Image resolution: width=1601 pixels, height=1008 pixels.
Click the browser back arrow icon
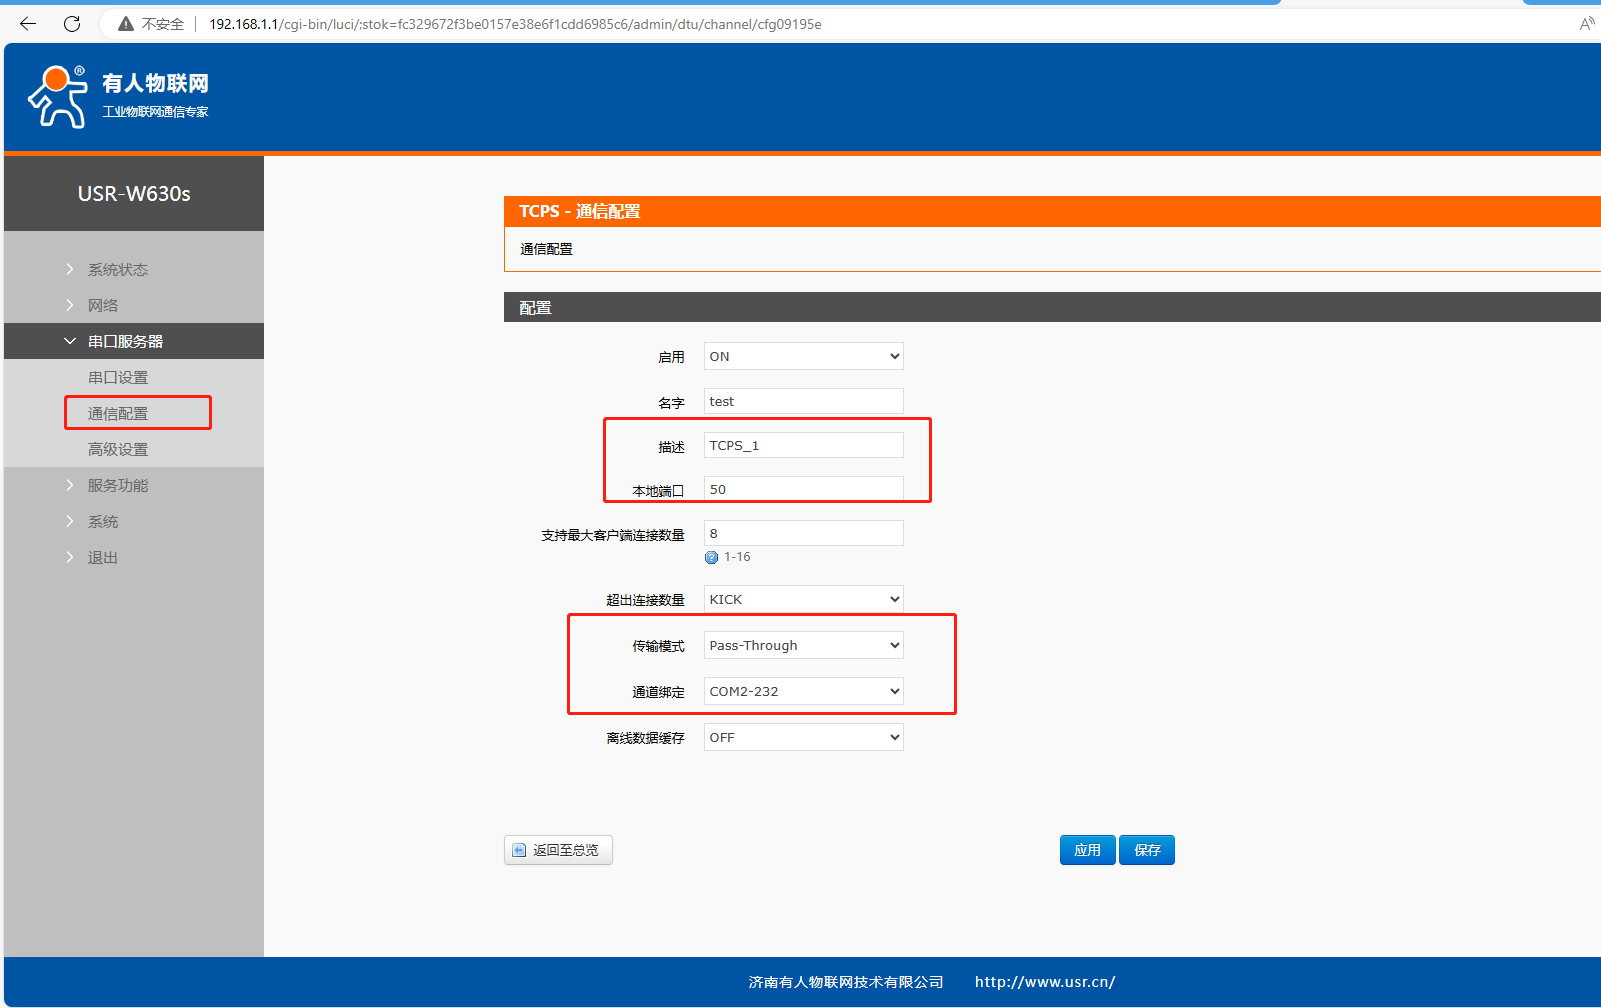tap(28, 24)
